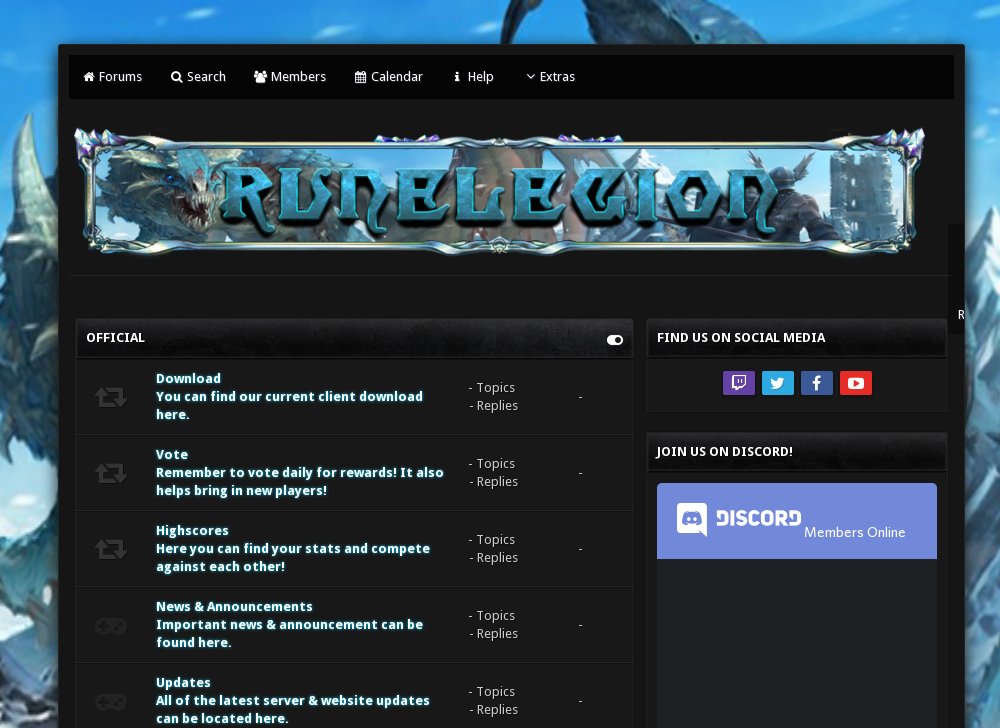Open the Download forum link
Image resolution: width=1000 pixels, height=728 pixels.
pyautogui.click(x=188, y=378)
